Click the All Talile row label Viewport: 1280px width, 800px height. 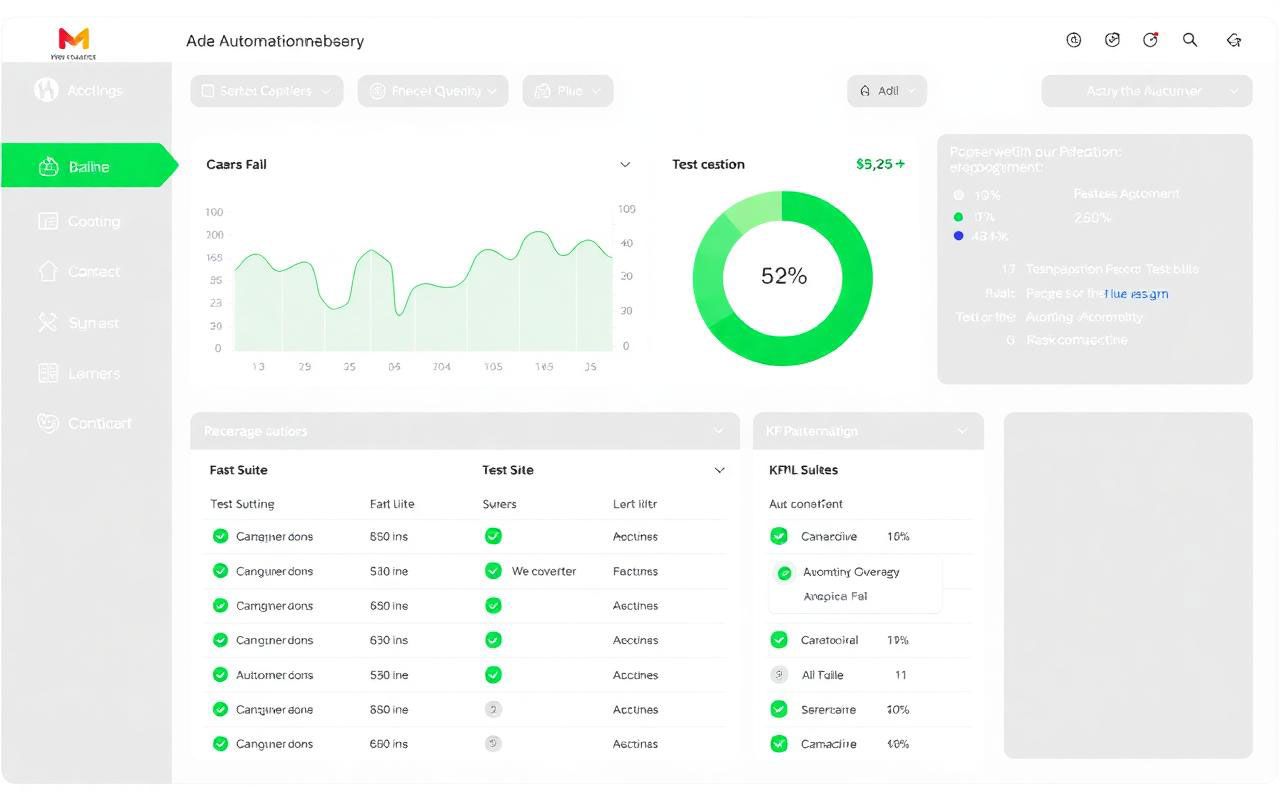tap(822, 675)
